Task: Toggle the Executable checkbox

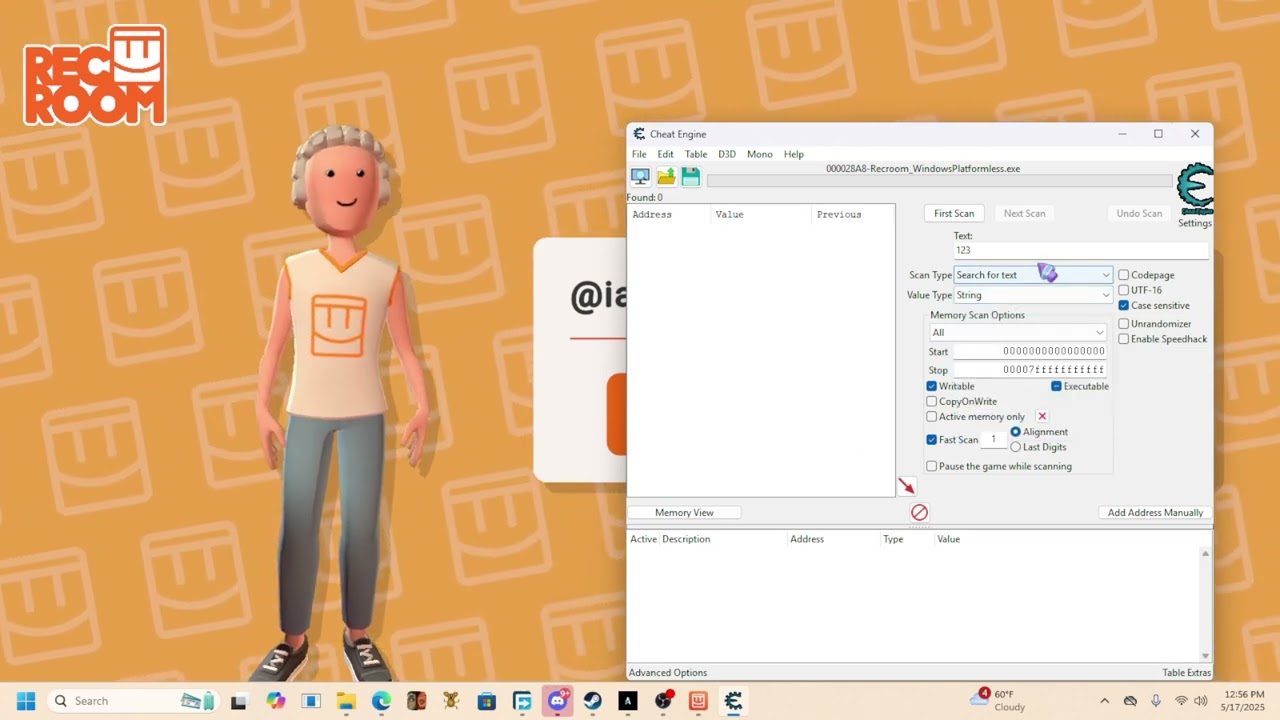Action: pyautogui.click(x=1056, y=386)
